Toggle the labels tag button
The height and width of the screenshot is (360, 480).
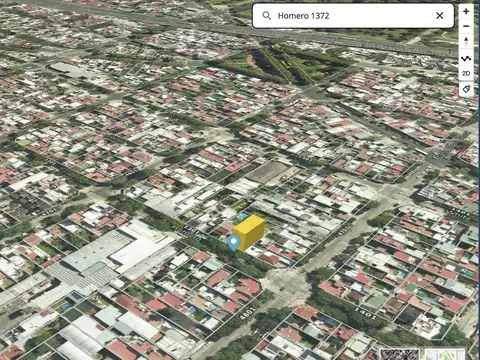point(466,89)
